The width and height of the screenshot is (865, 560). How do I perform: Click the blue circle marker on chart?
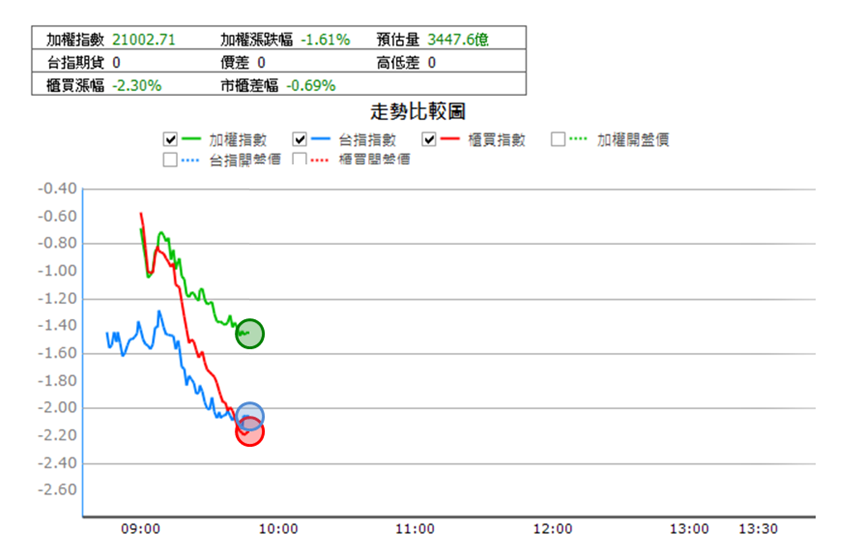click(250, 416)
